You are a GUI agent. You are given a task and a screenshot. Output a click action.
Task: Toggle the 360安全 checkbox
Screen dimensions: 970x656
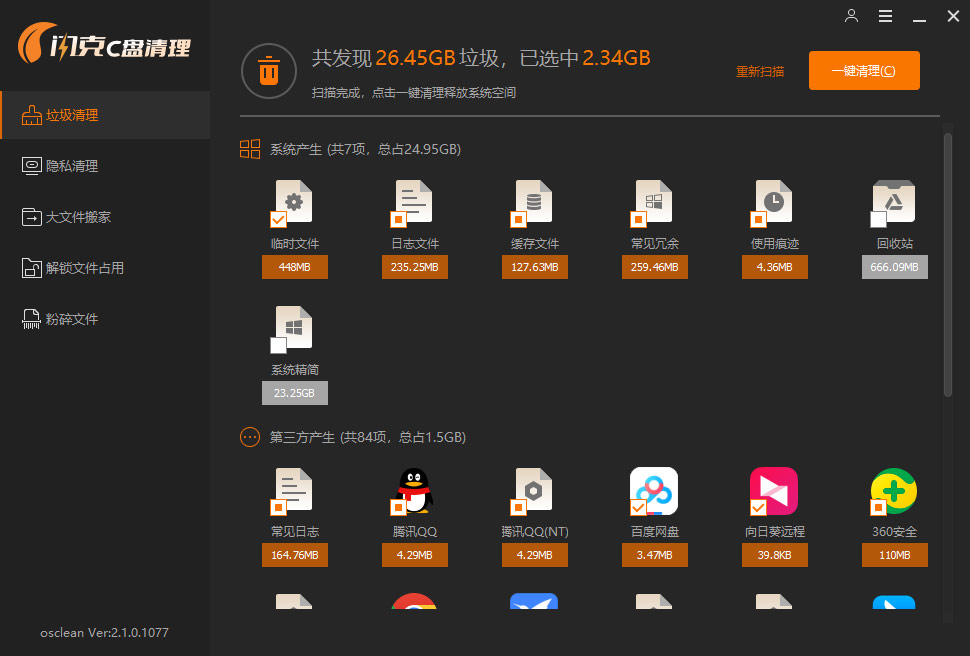pos(878,507)
